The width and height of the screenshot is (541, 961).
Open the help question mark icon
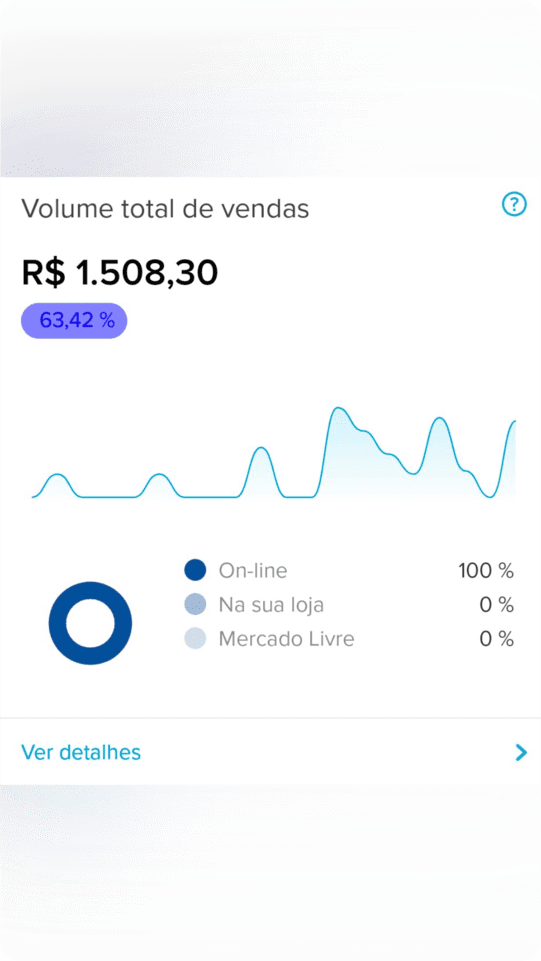514,204
